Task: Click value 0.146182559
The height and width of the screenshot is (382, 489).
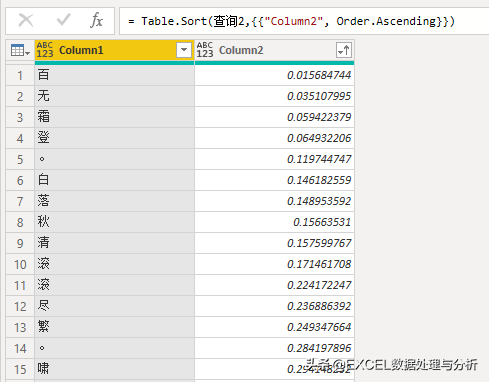Action: point(319,180)
